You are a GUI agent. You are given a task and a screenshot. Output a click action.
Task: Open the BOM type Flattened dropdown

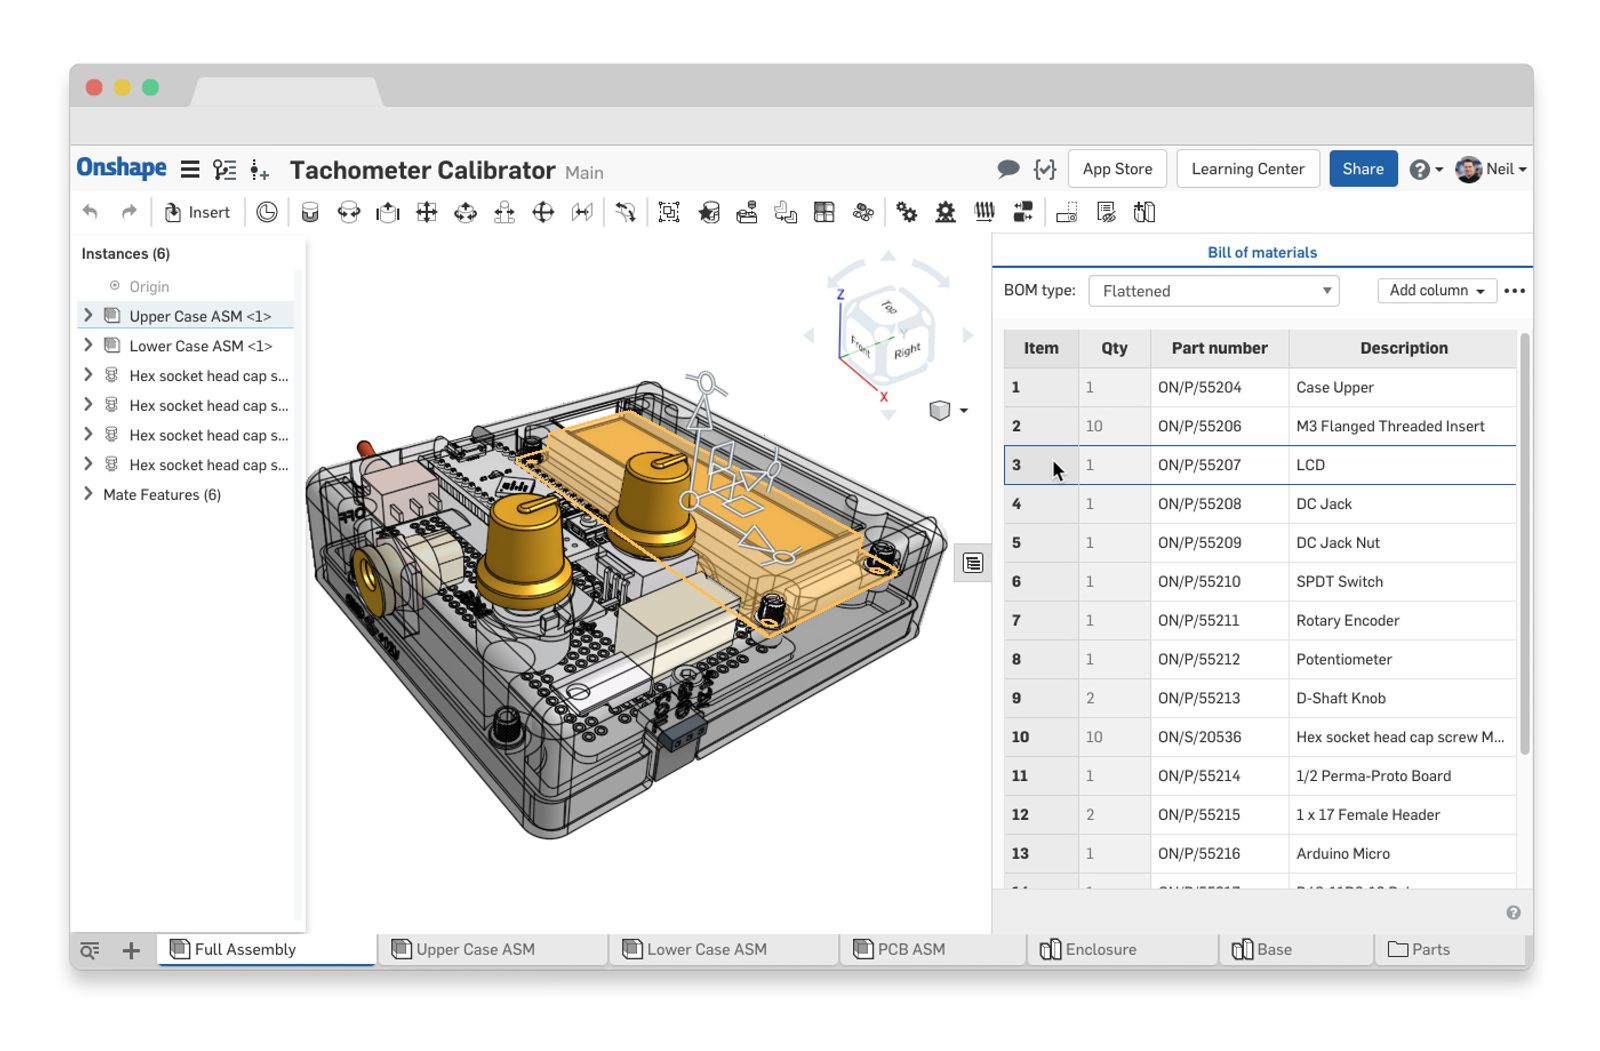[x=1213, y=291]
